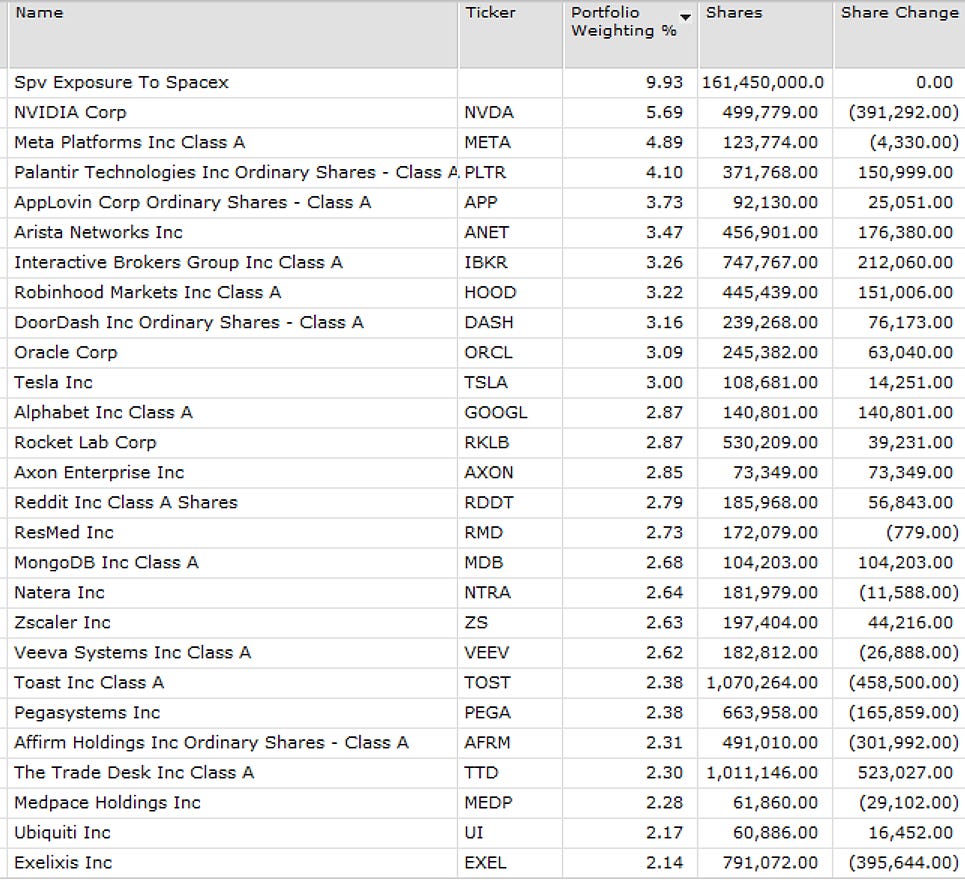This screenshot has height=880, width=965.
Task: Click the RMD ticker cell
Action: tap(484, 533)
